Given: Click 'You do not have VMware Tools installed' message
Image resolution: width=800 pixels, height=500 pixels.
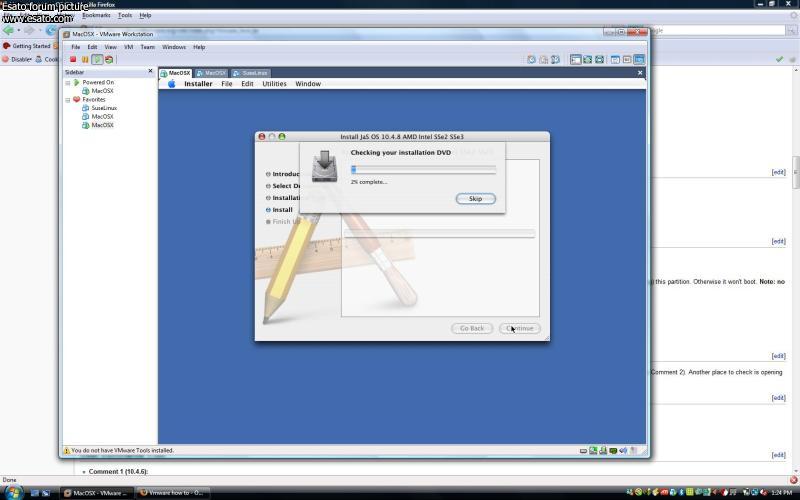Looking at the screenshot, I should pyautogui.click(x=122, y=451).
